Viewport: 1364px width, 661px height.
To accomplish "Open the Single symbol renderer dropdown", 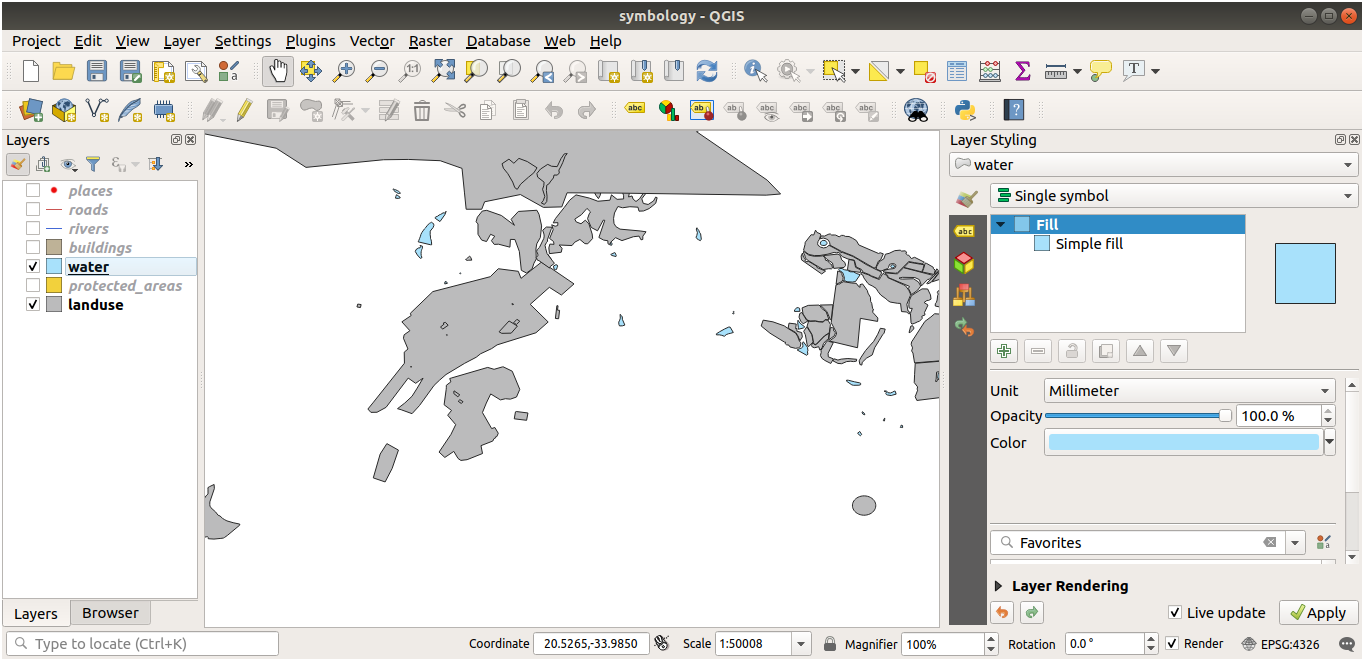I will click(x=1173, y=196).
